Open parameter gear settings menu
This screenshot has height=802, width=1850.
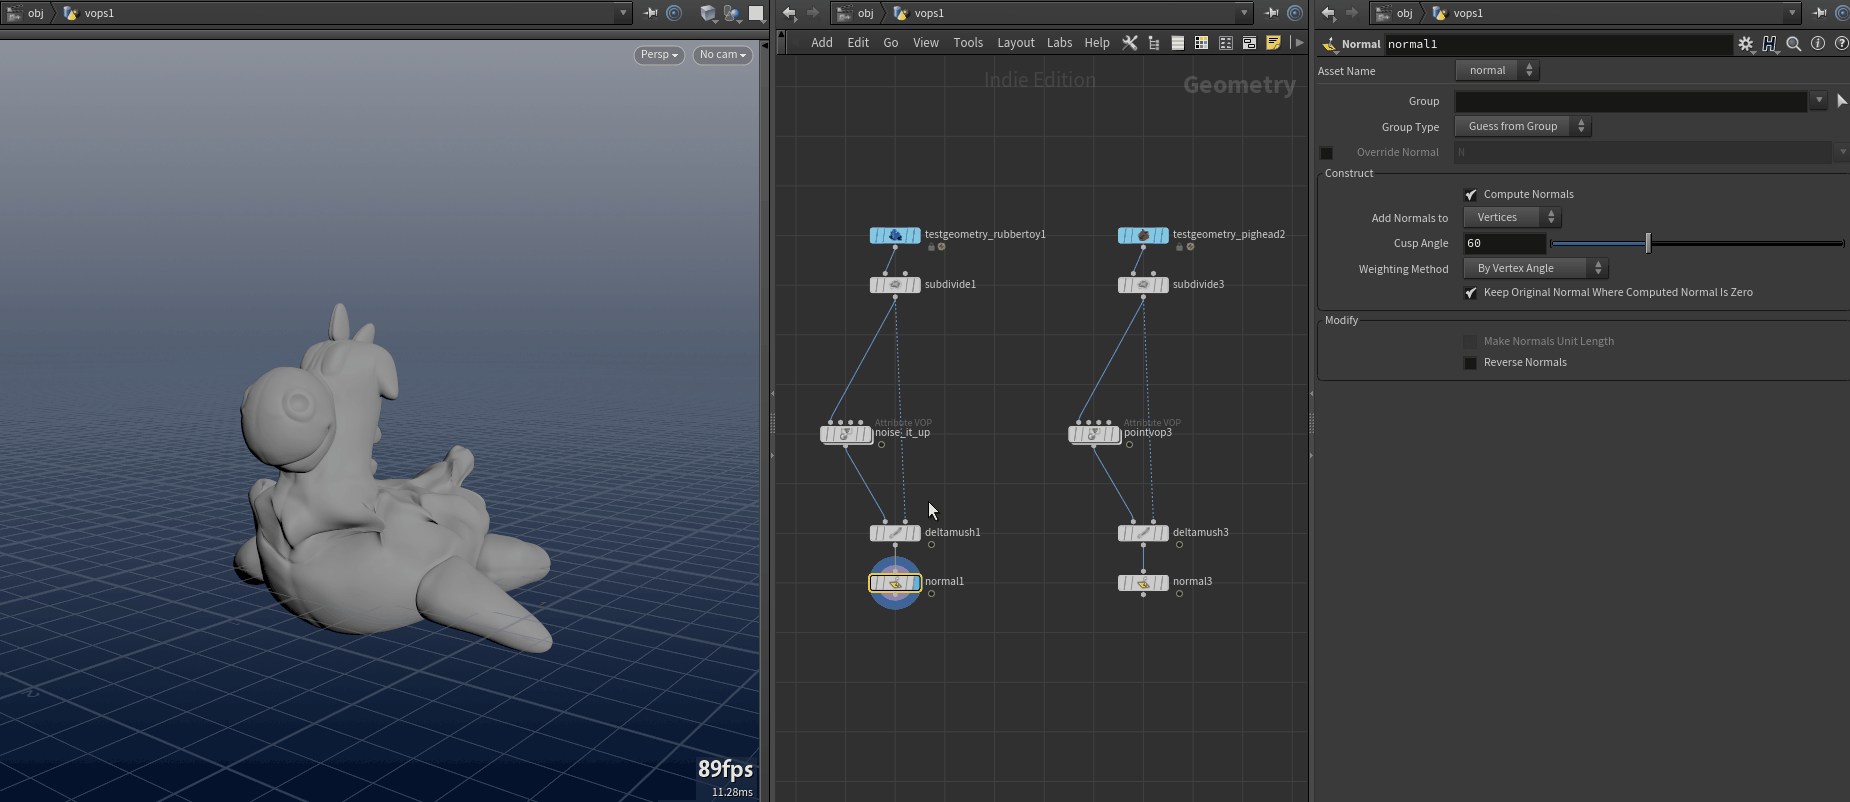click(1746, 44)
